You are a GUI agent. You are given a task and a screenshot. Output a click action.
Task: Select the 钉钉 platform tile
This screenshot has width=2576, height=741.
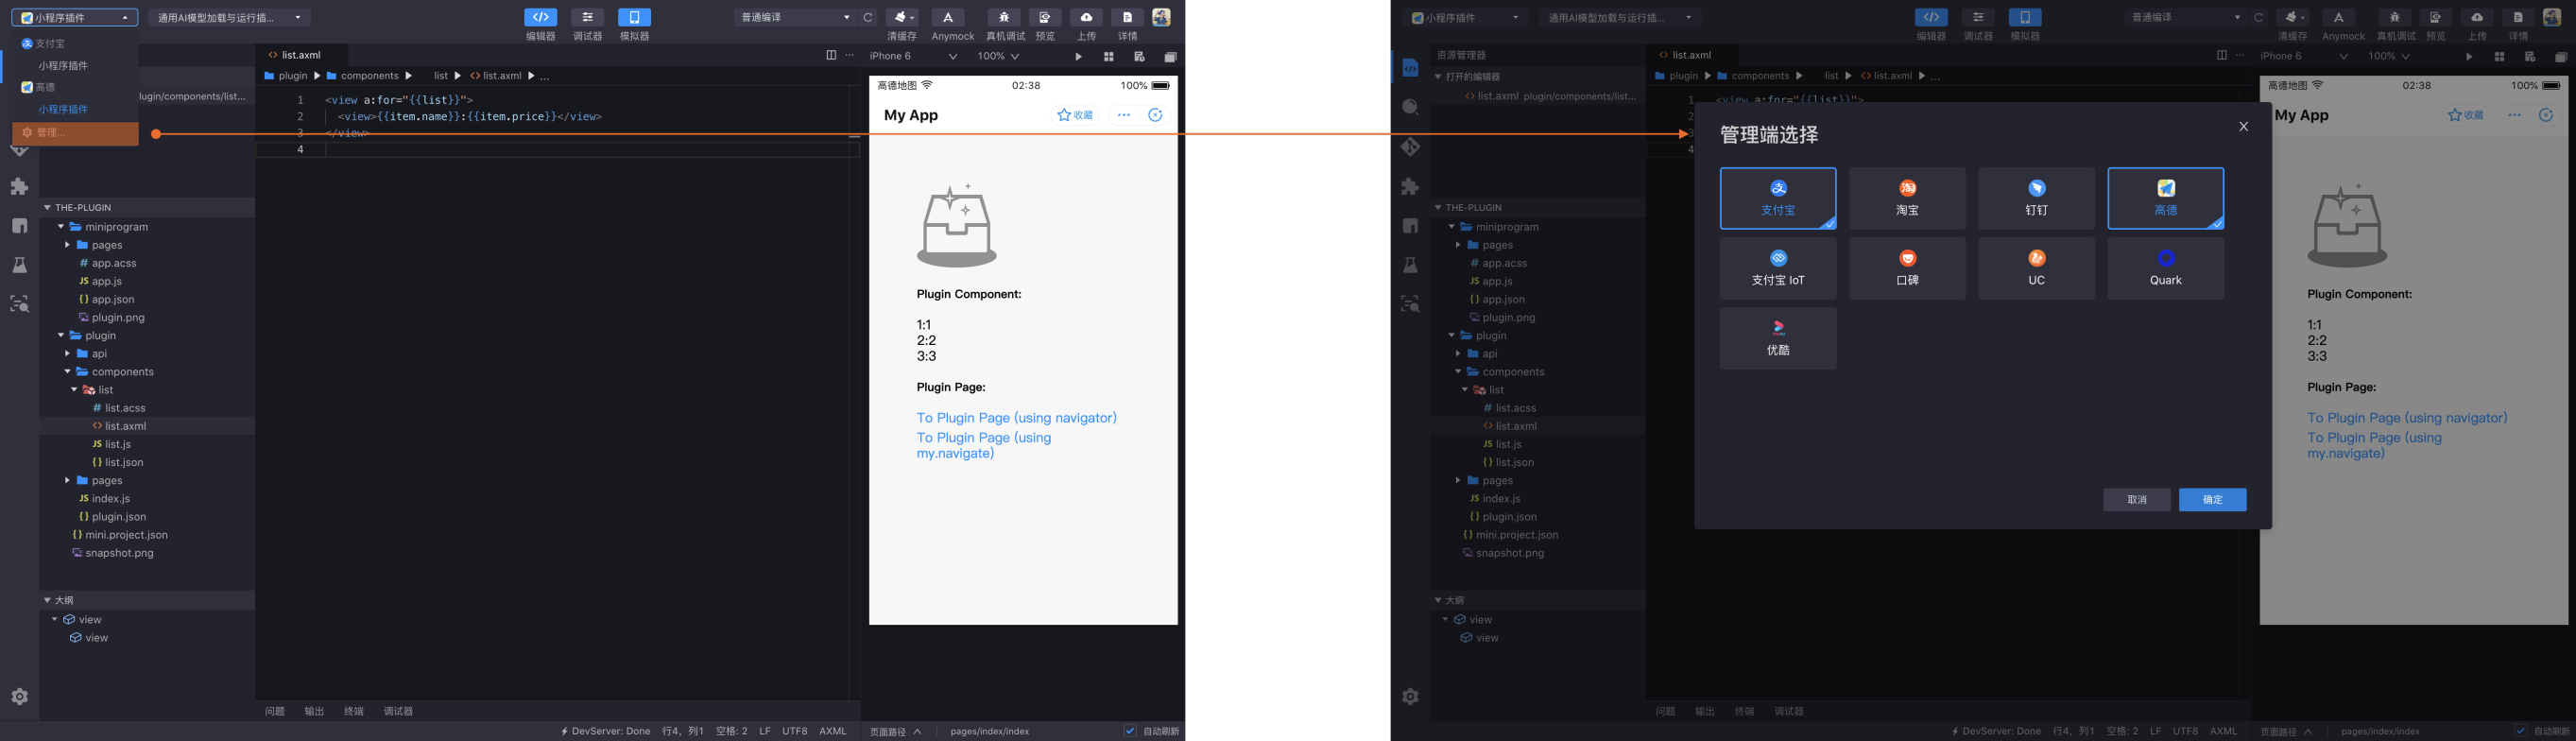coord(2036,198)
